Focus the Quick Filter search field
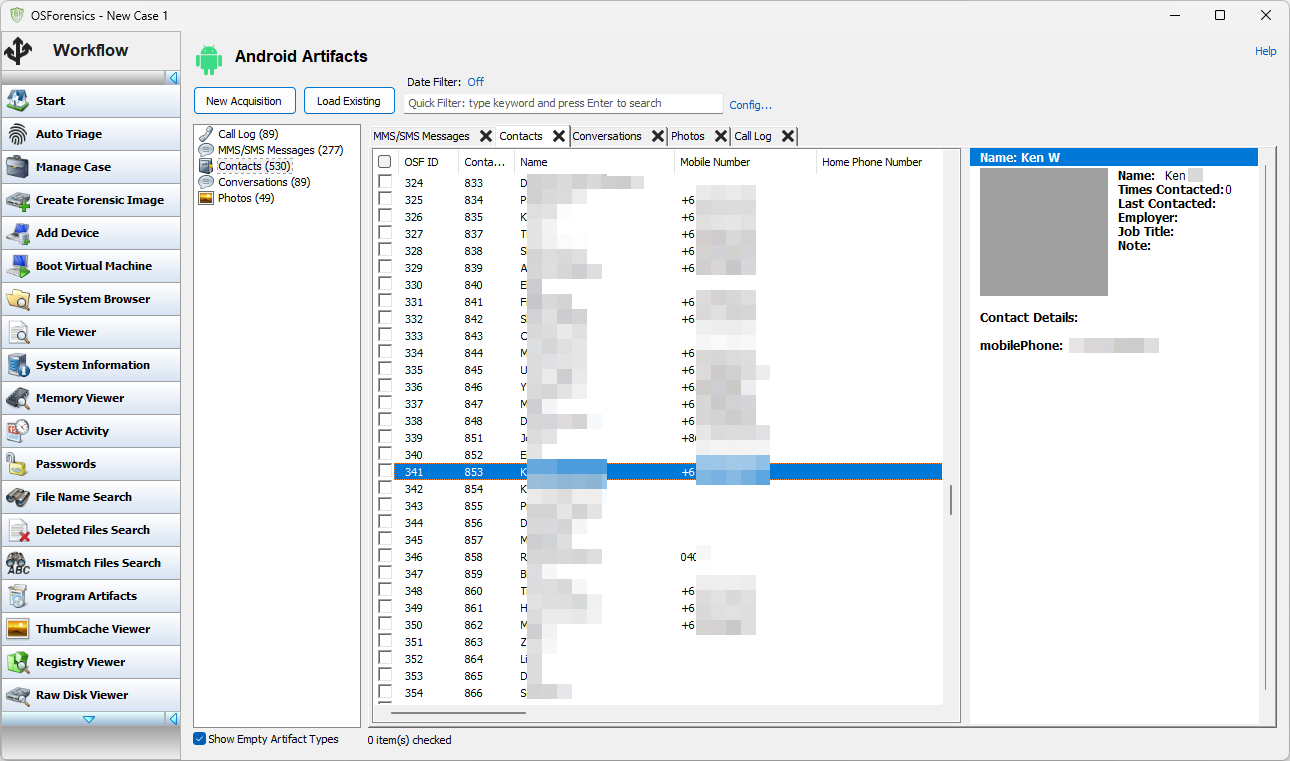The image size is (1290, 761). click(563, 103)
